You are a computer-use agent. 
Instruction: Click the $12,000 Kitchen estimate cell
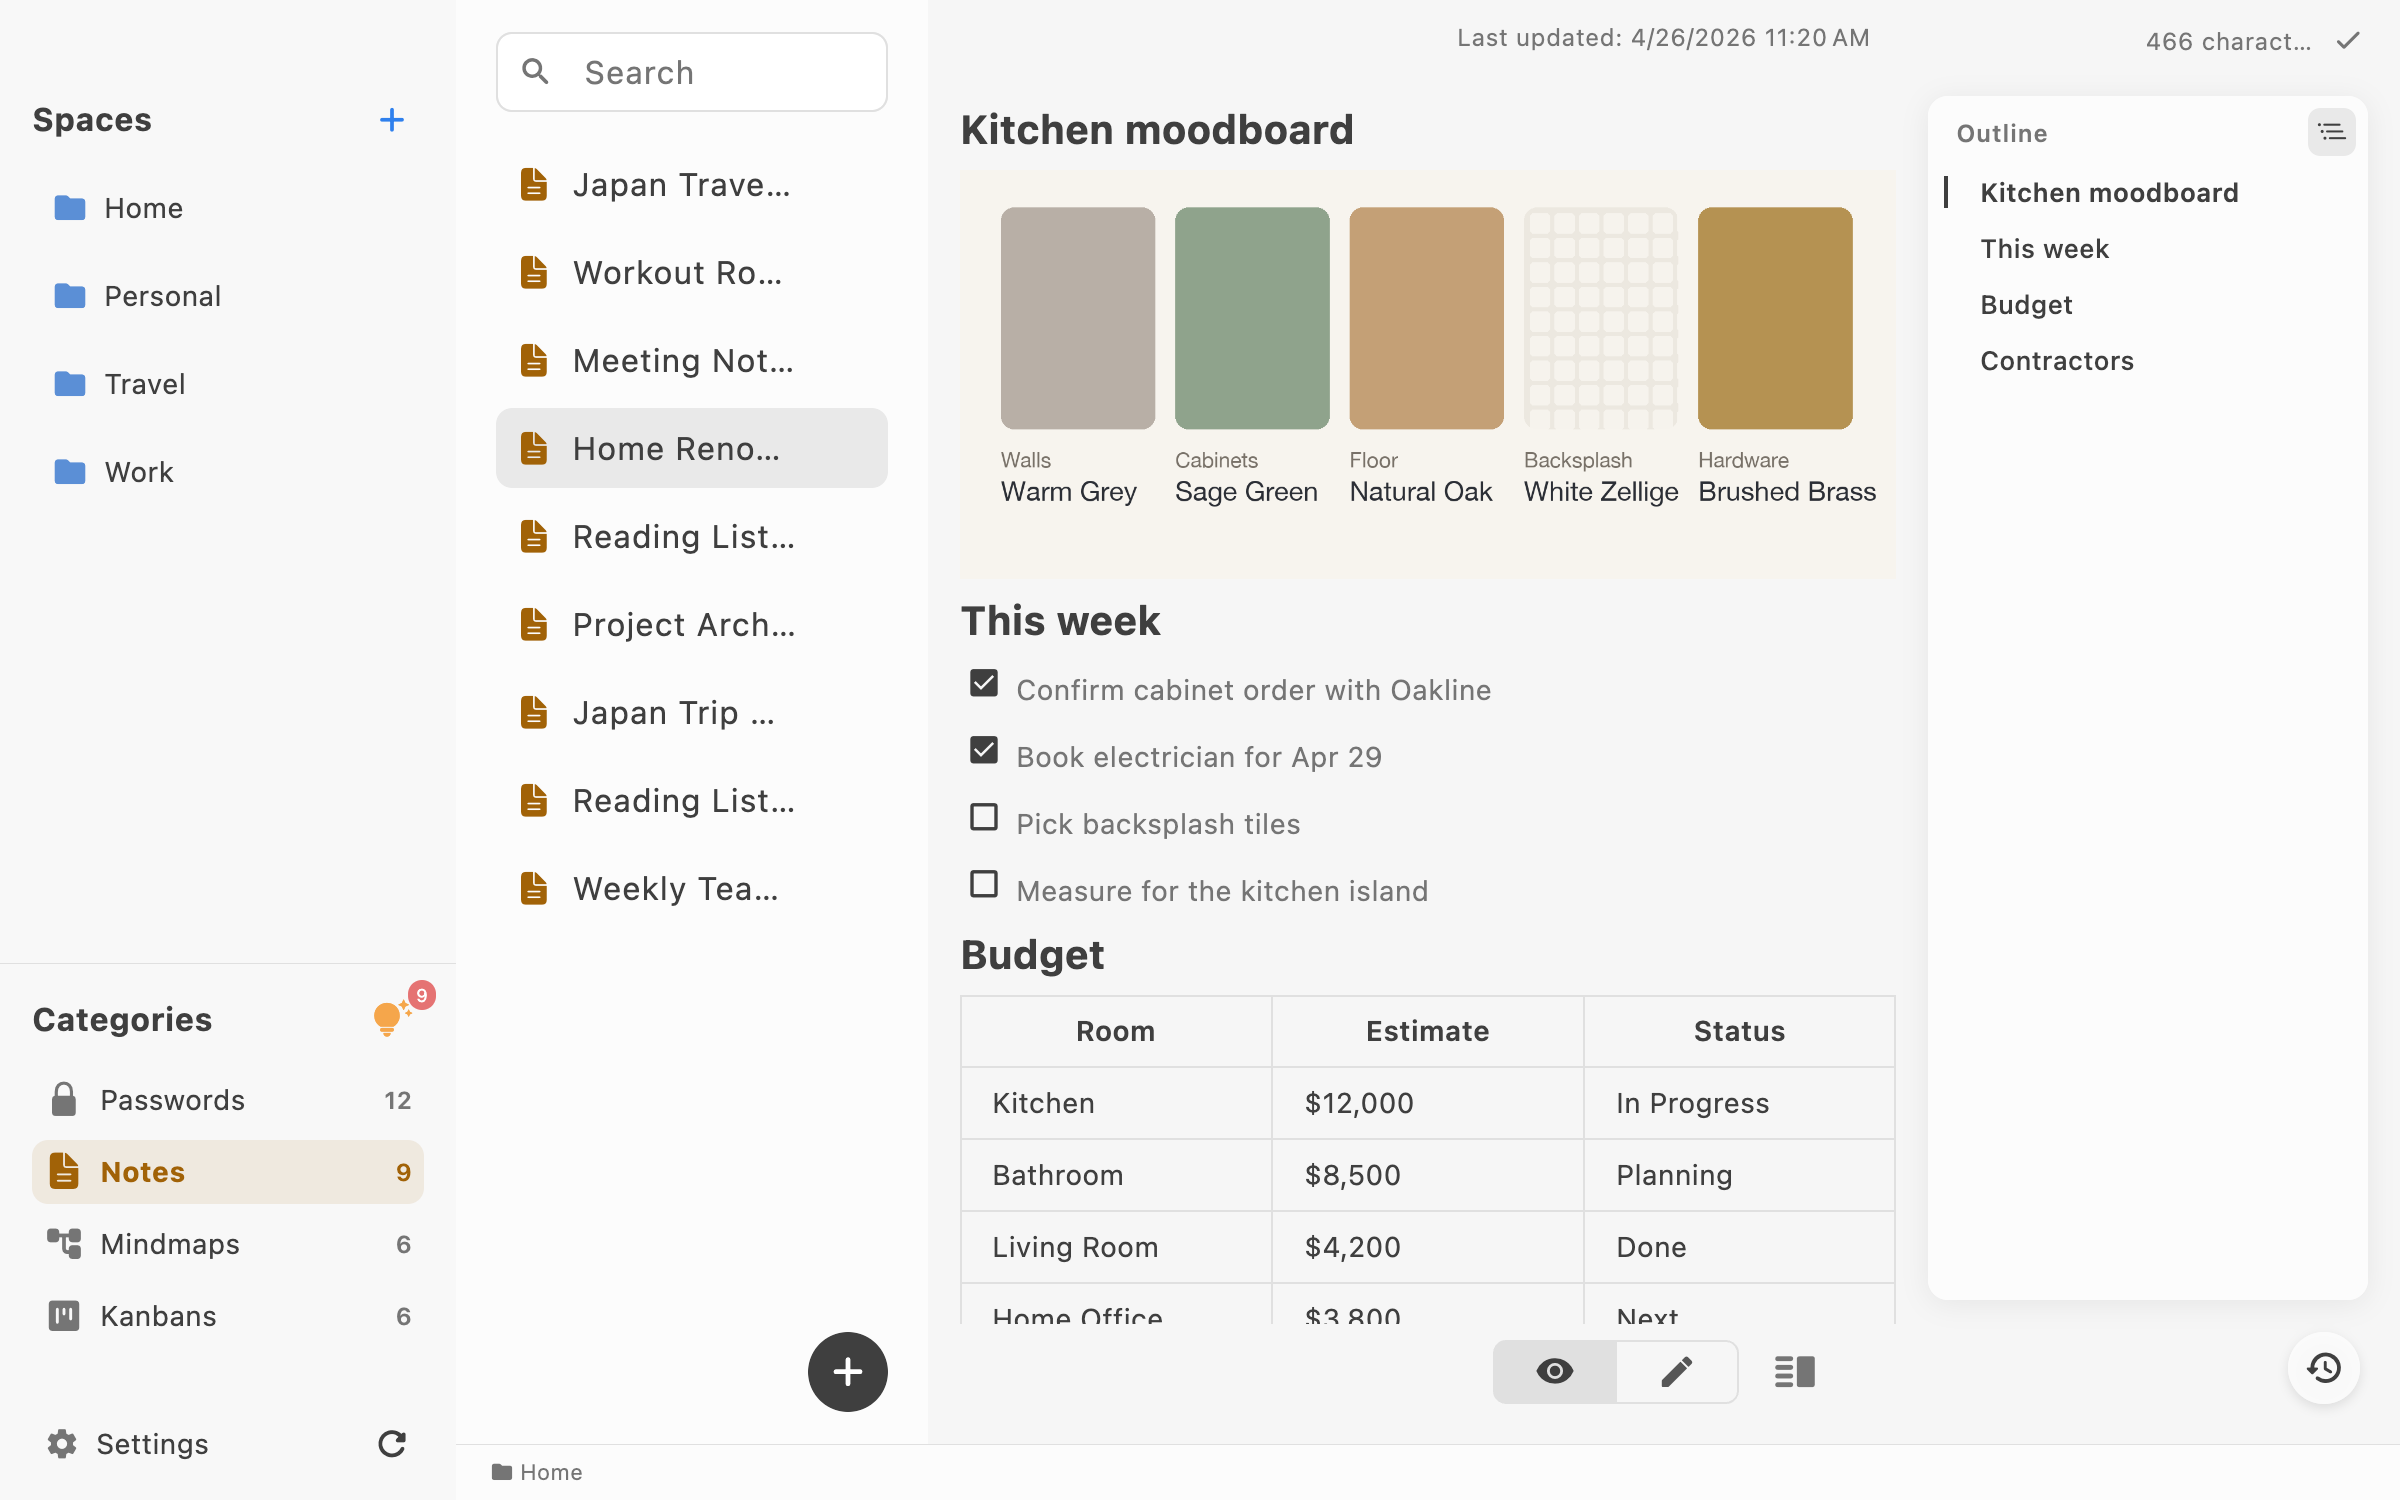tap(1427, 1103)
